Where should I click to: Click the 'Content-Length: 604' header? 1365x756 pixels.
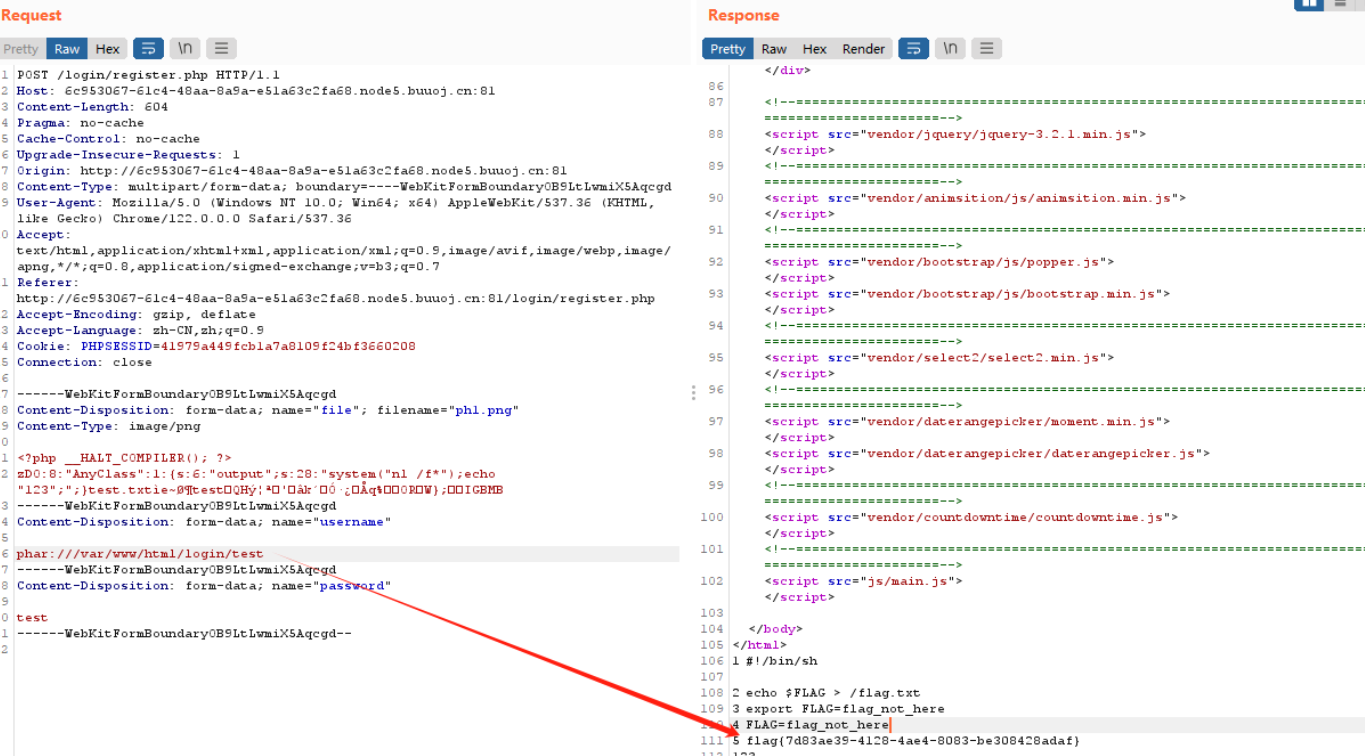pyautogui.click(x=92, y=107)
